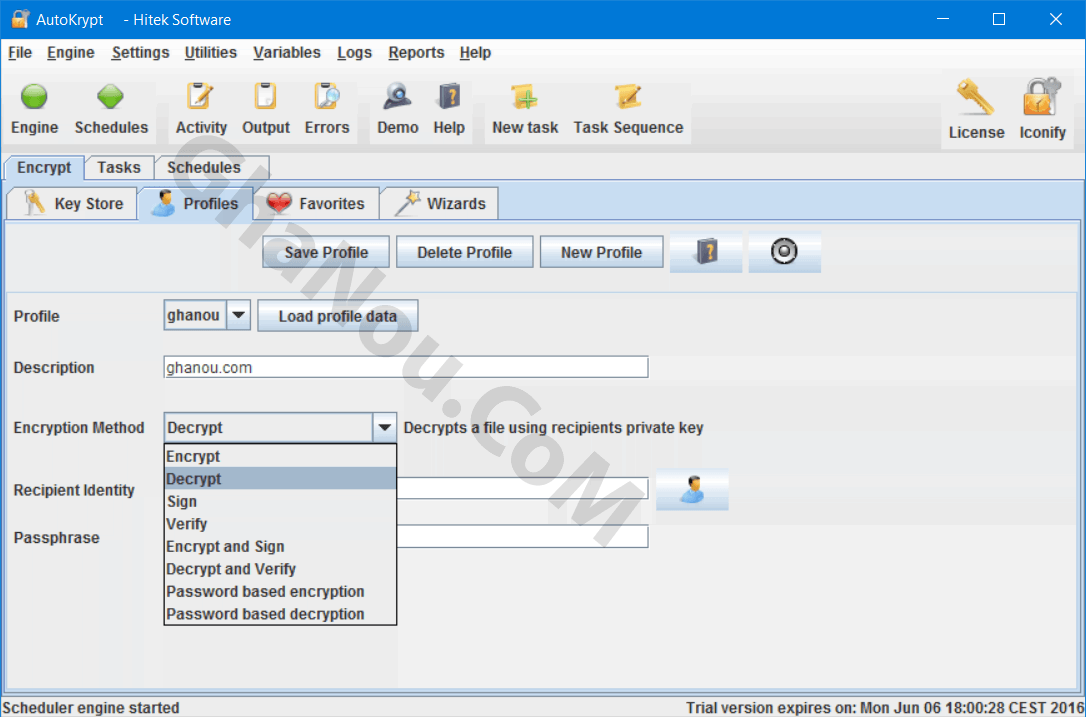The image size is (1086, 717).
Task: Click the Iconify padlock icon
Action: pos(1042,109)
